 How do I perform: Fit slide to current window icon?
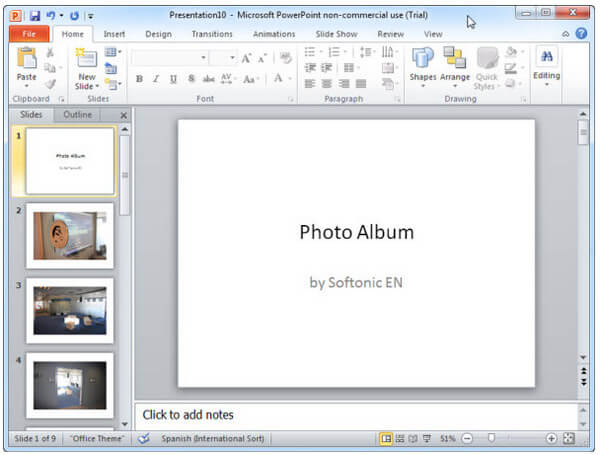coord(569,438)
